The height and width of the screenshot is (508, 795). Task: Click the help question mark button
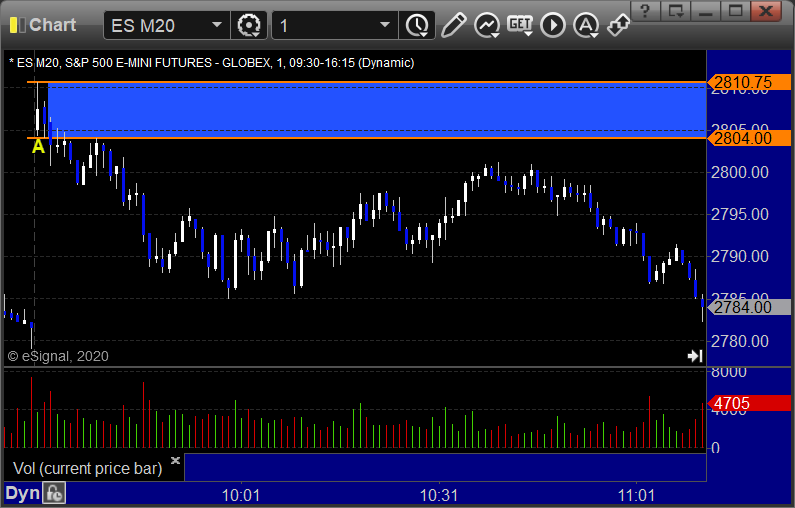(x=645, y=11)
